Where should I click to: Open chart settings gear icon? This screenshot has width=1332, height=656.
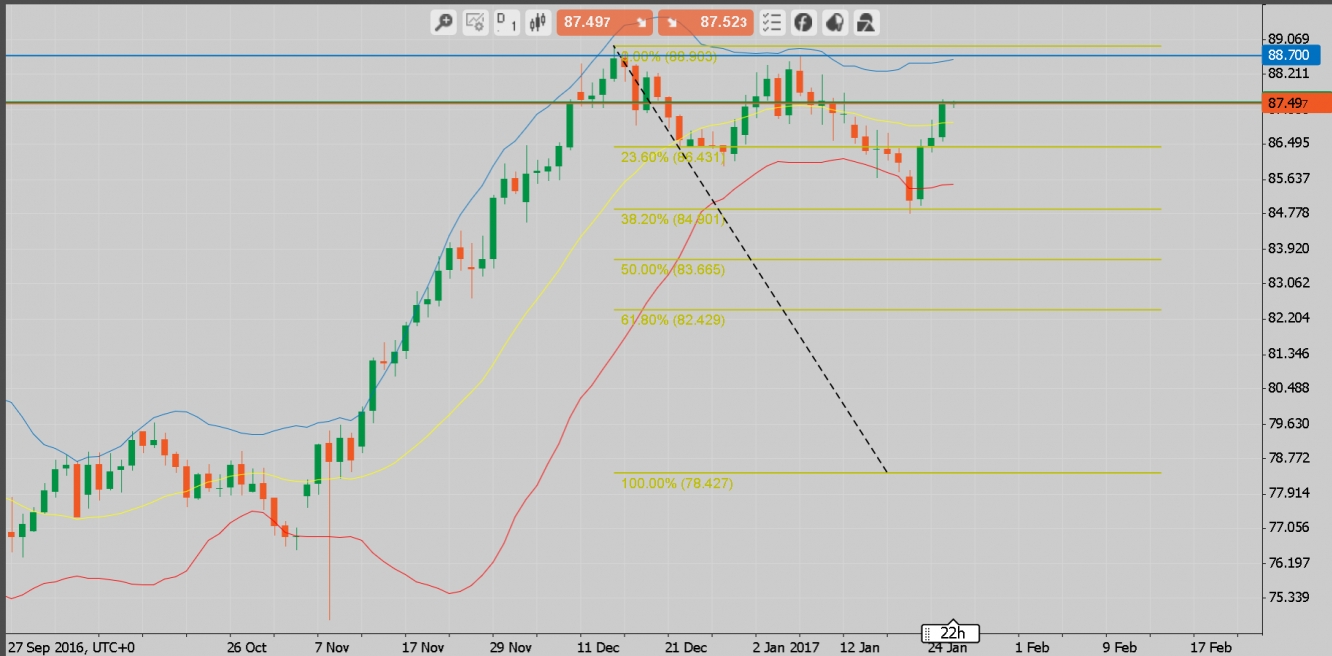click(x=476, y=22)
